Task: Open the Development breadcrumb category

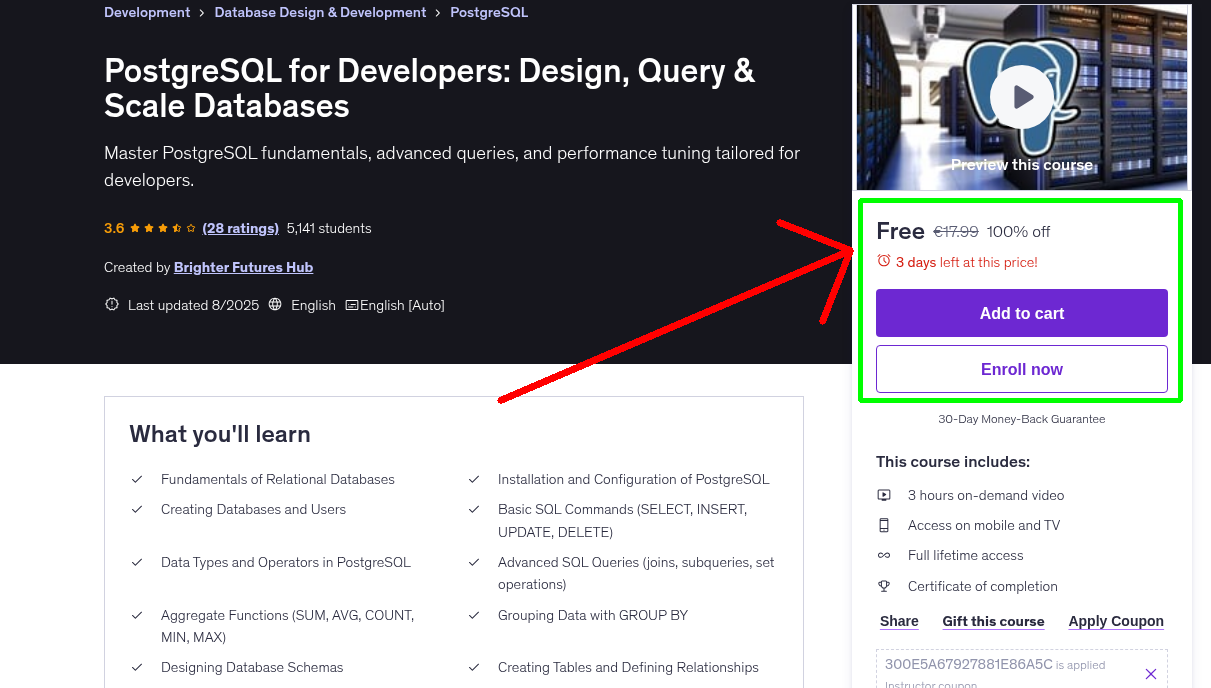Action: pyautogui.click(x=147, y=12)
